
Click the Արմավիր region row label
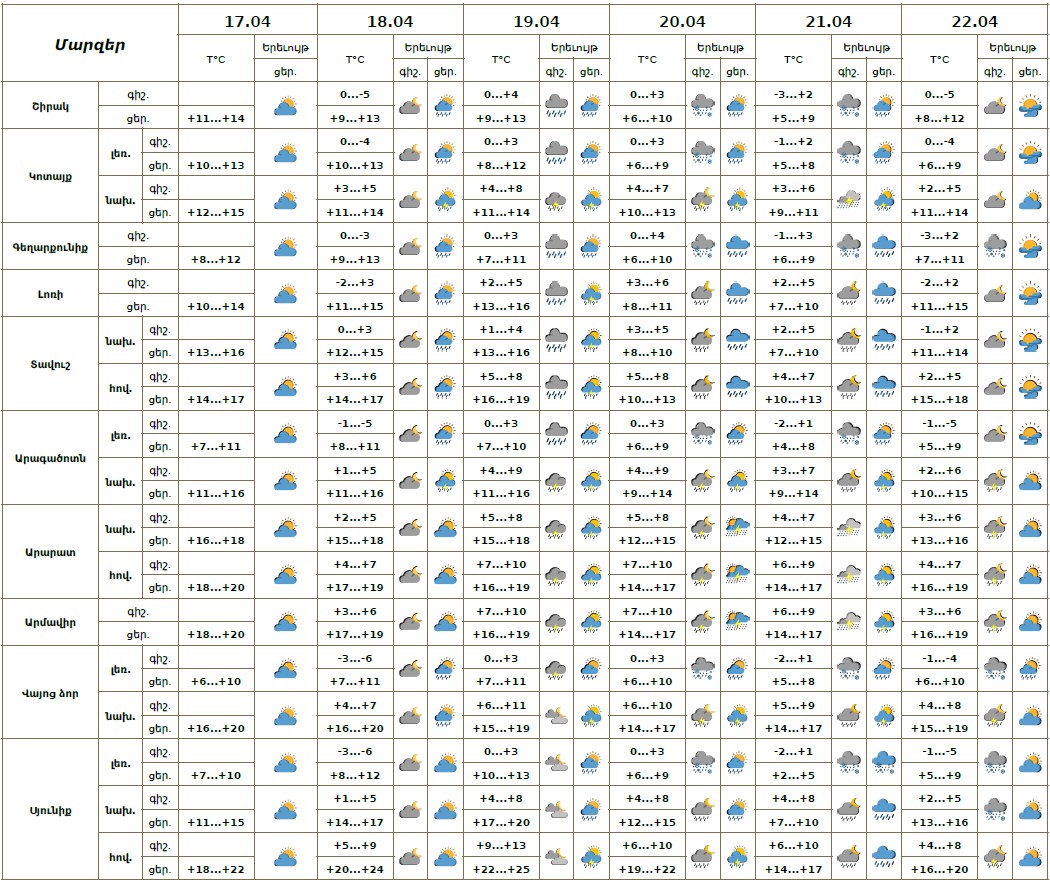tap(50, 622)
